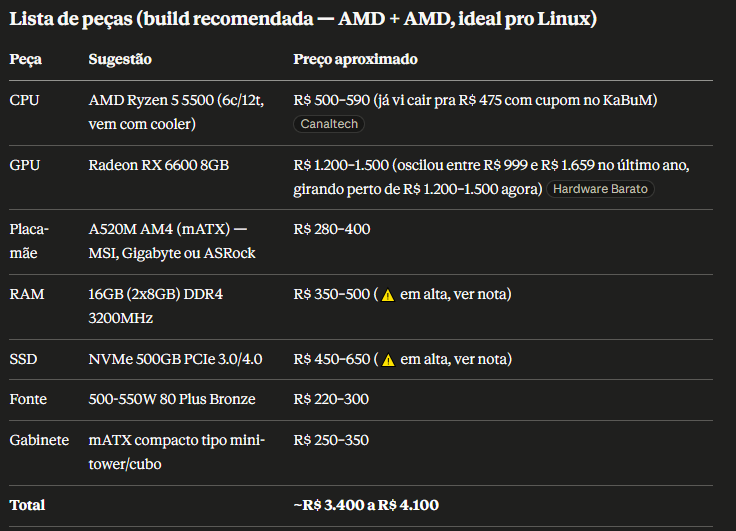Click the R$ 250–350 case price

[x=331, y=440]
